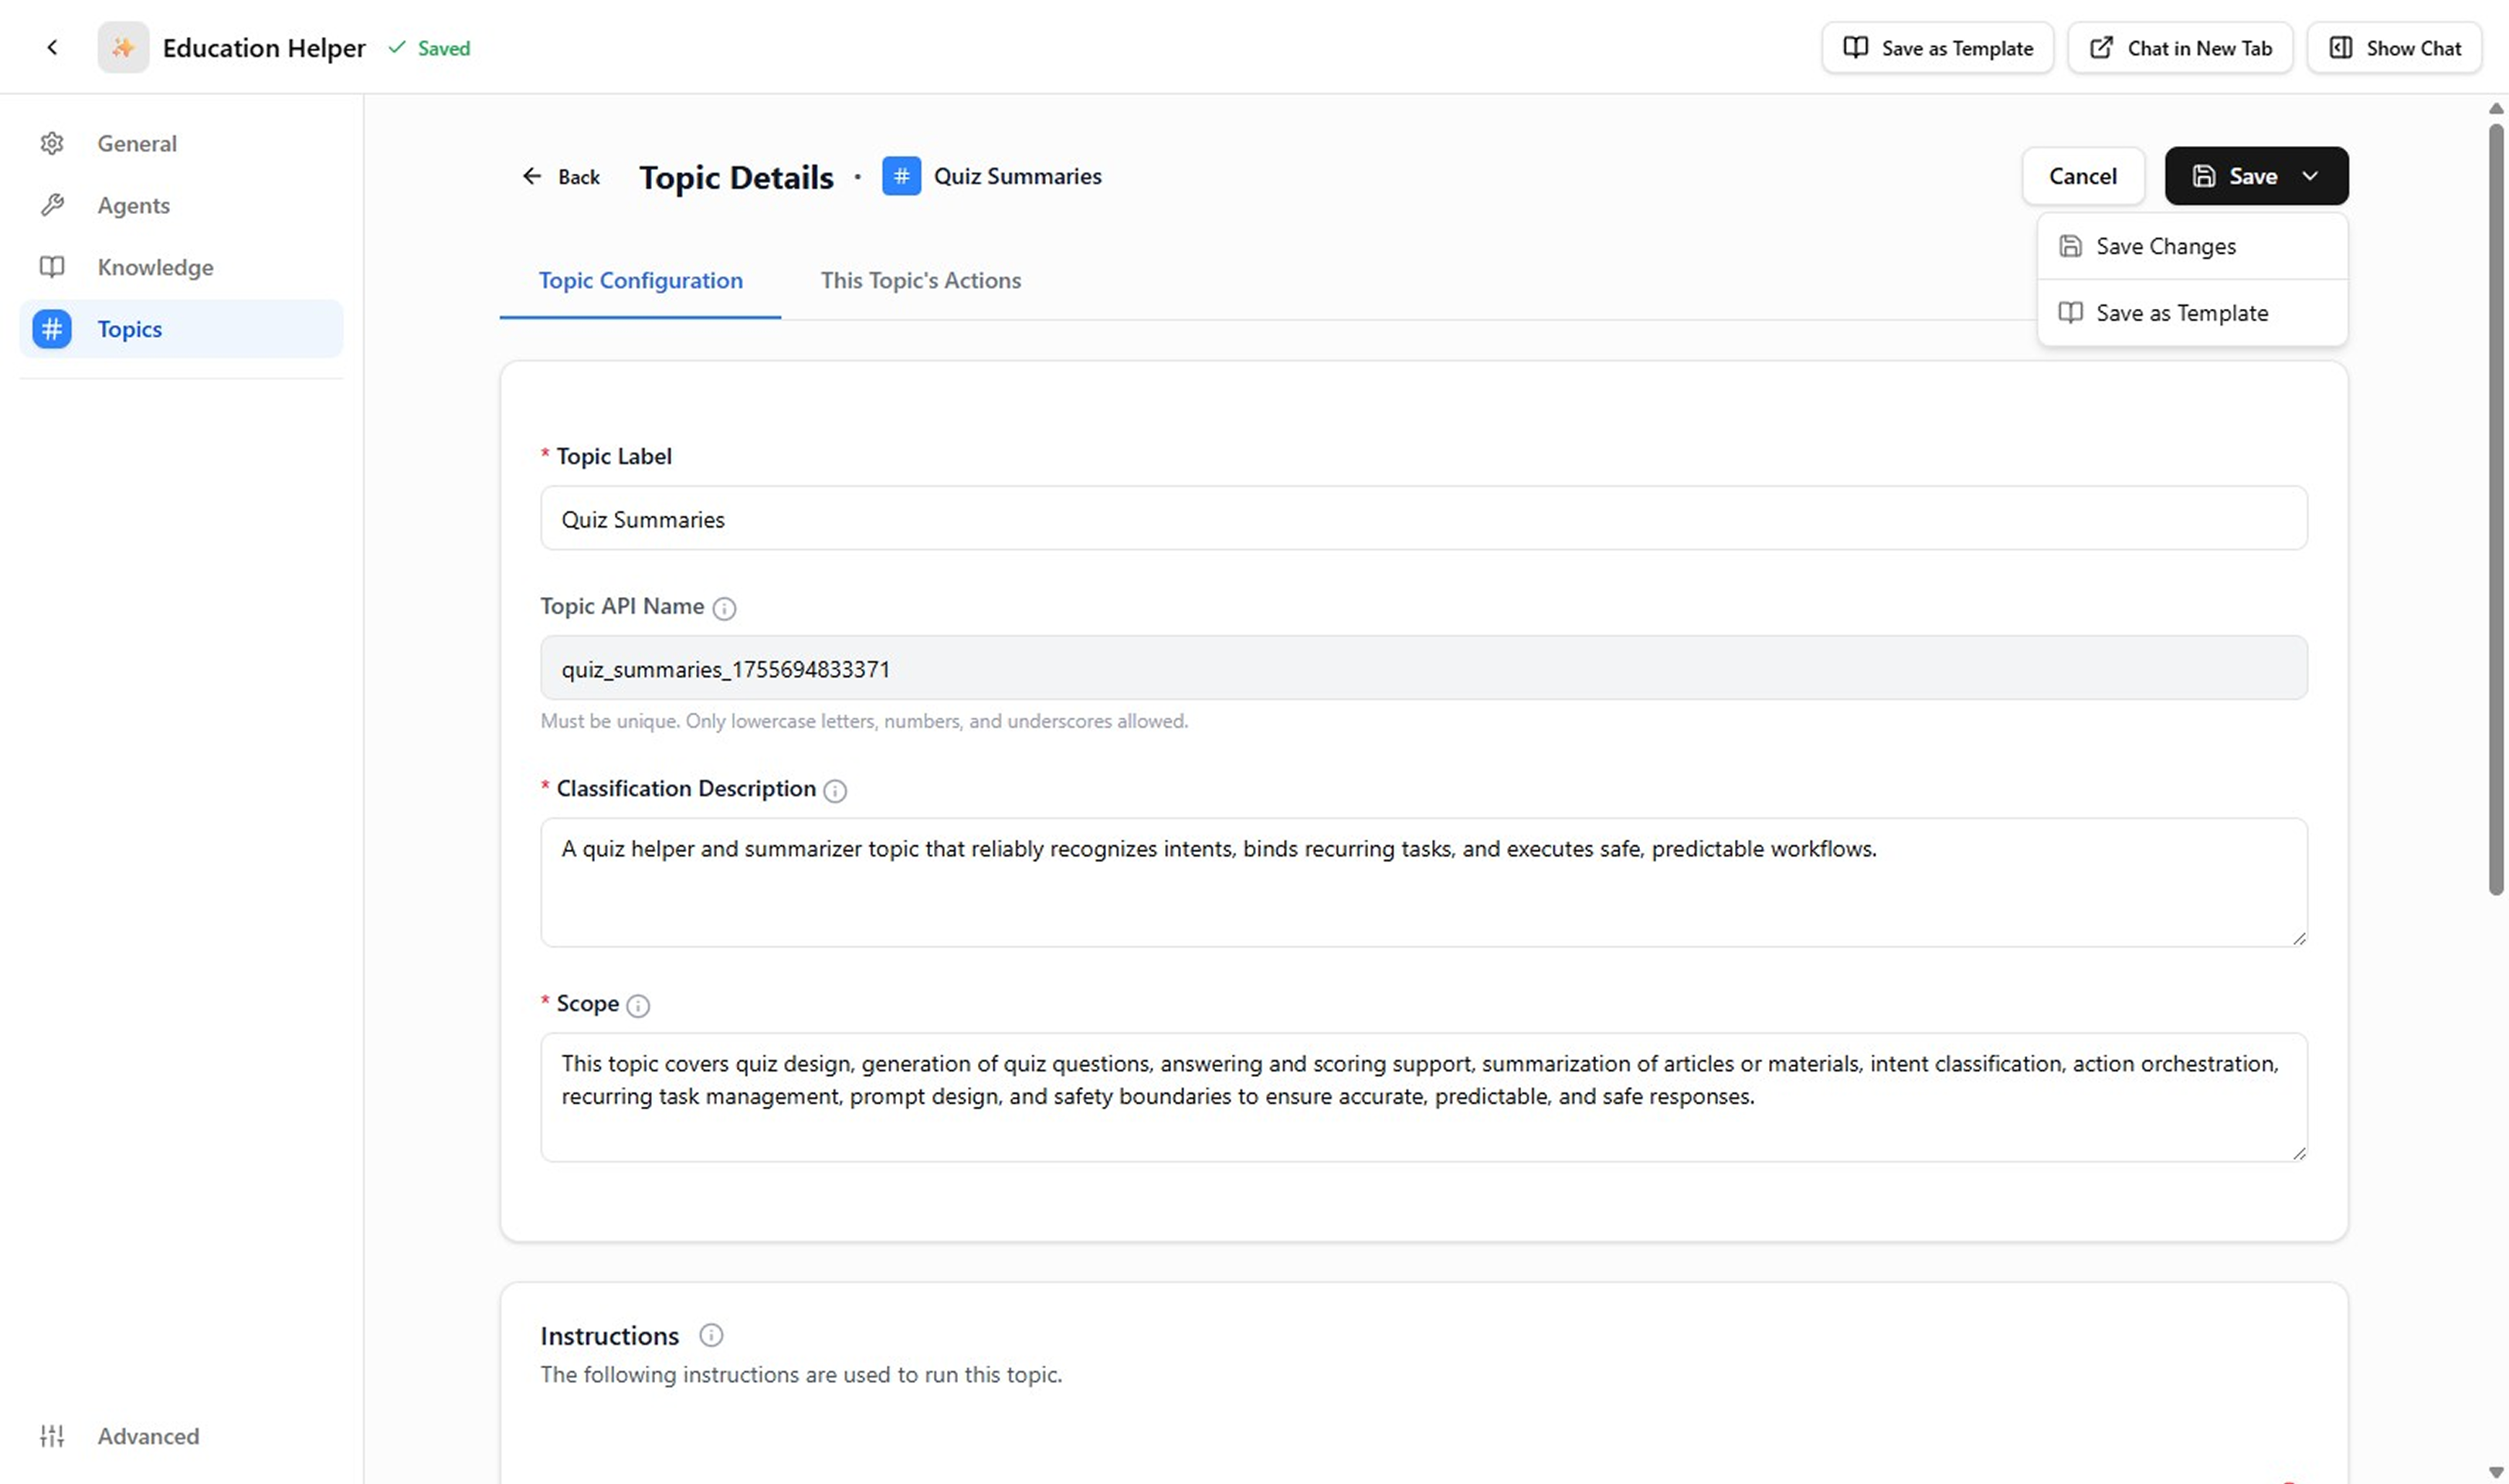Click the Scope info icon
The image size is (2509, 1484).
[x=638, y=1006]
